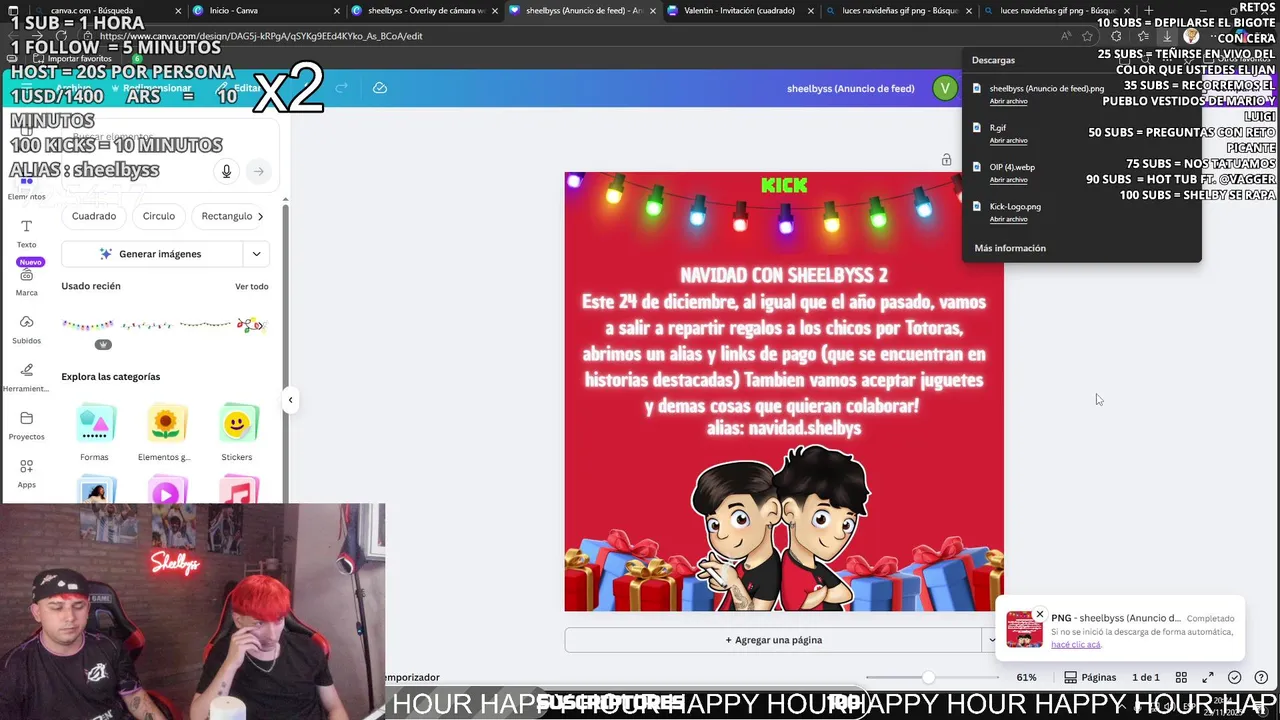Click the V user avatar in Canva
Screen dimensions: 1280x720
[x=944, y=88]
